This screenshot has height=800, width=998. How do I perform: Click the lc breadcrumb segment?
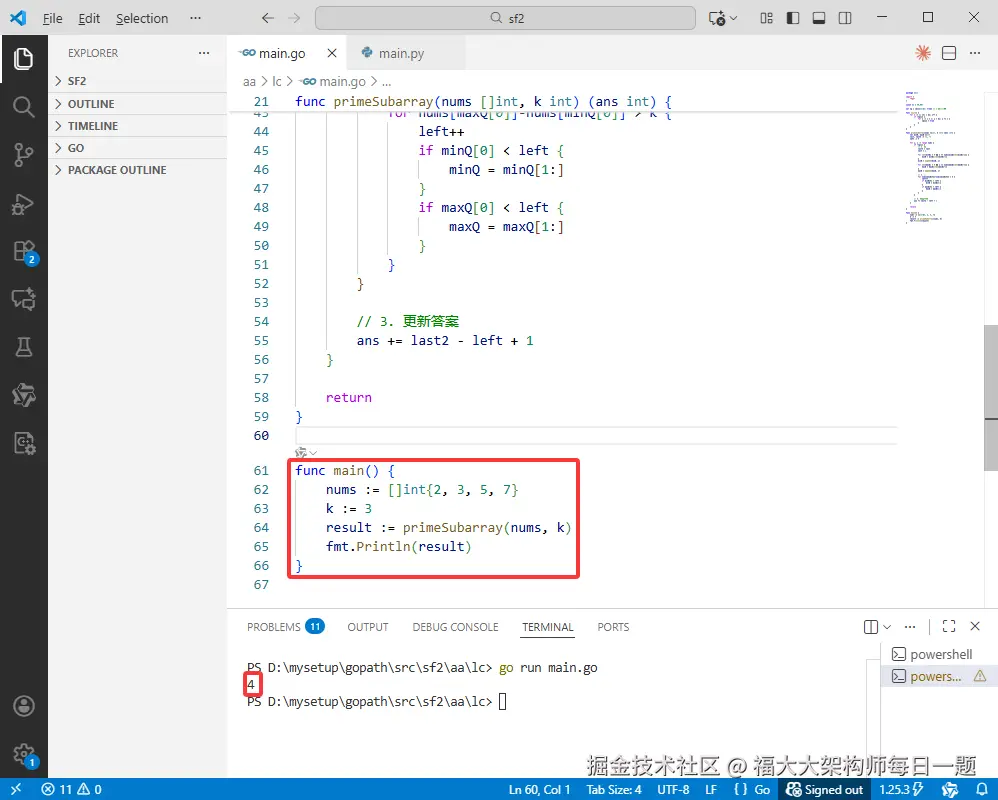[277, 81]
